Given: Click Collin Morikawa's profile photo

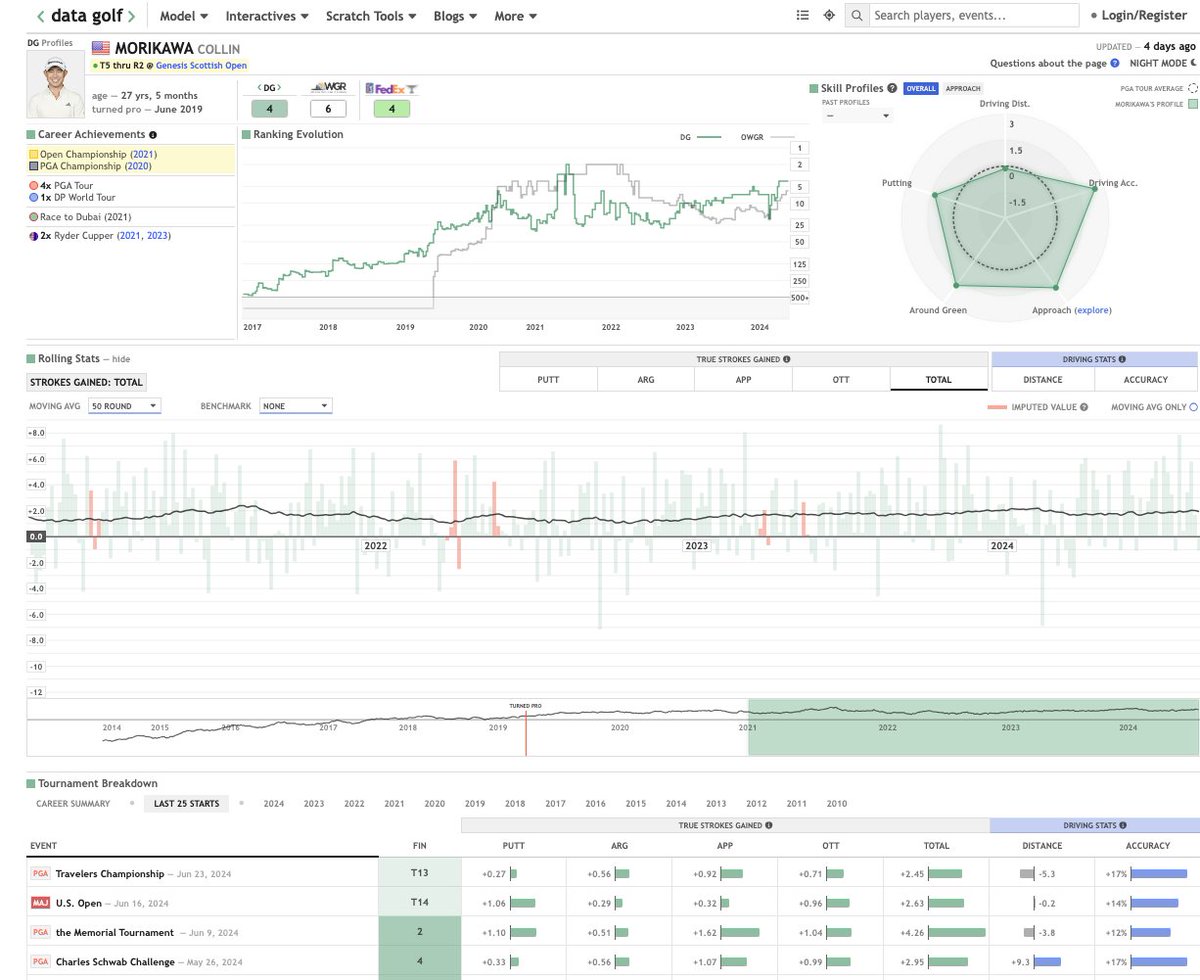Looking at the screenshot, I should tap(58, 85).
